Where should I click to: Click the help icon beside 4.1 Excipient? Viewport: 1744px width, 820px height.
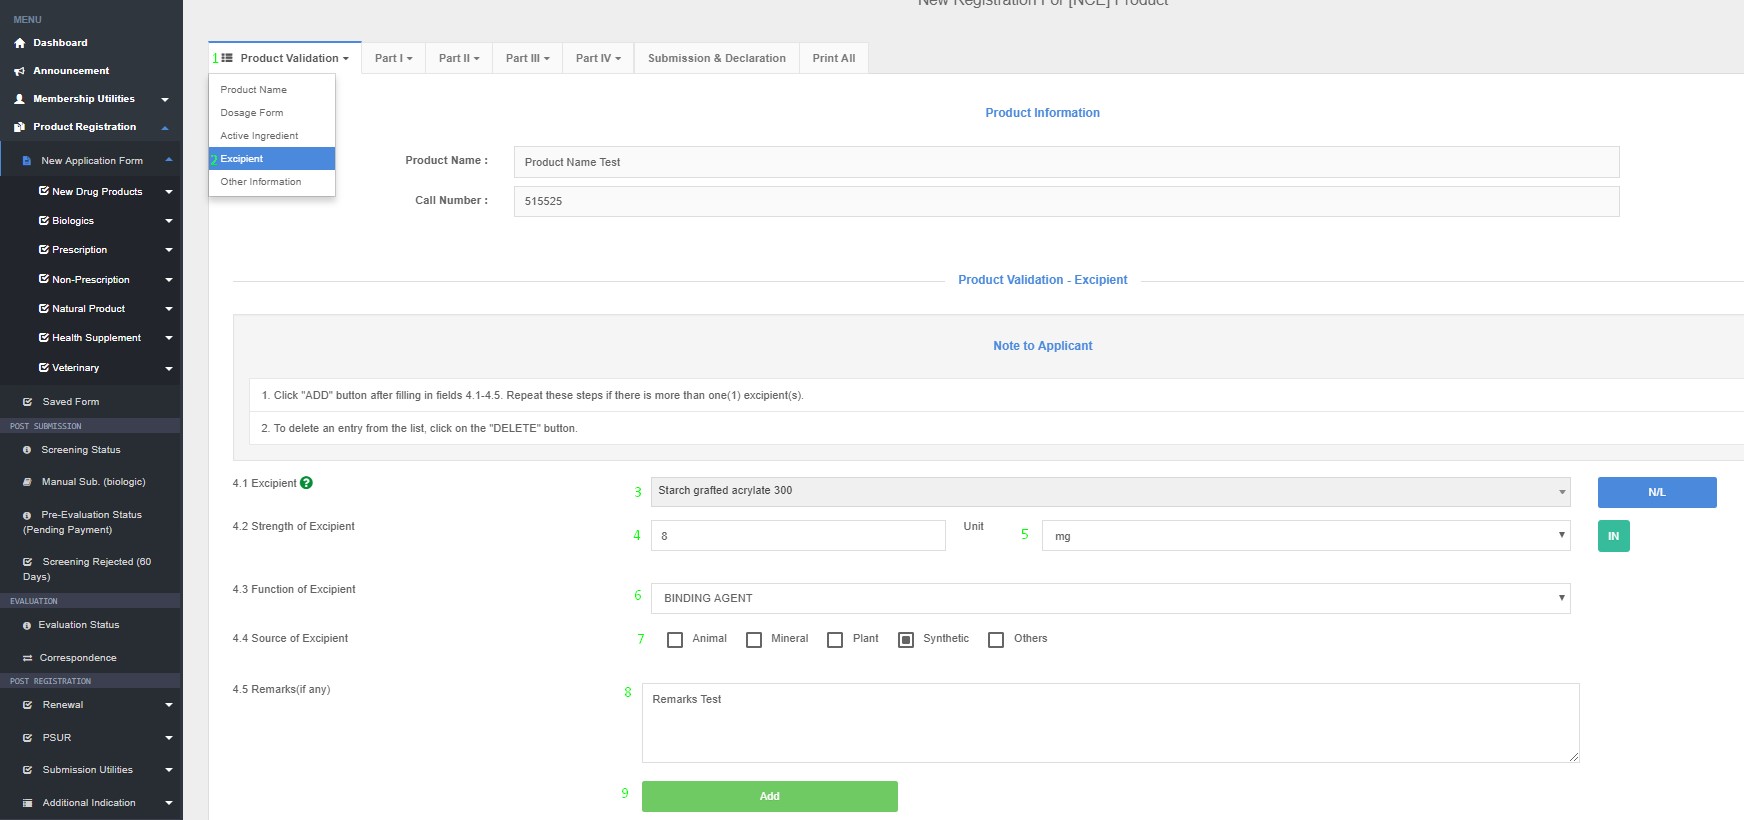pos(306,483)
